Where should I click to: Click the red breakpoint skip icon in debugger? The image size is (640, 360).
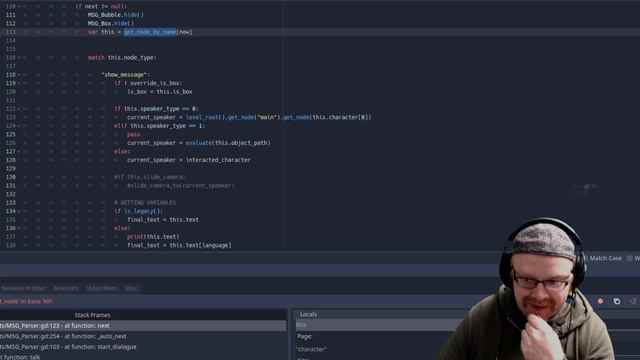600,301
